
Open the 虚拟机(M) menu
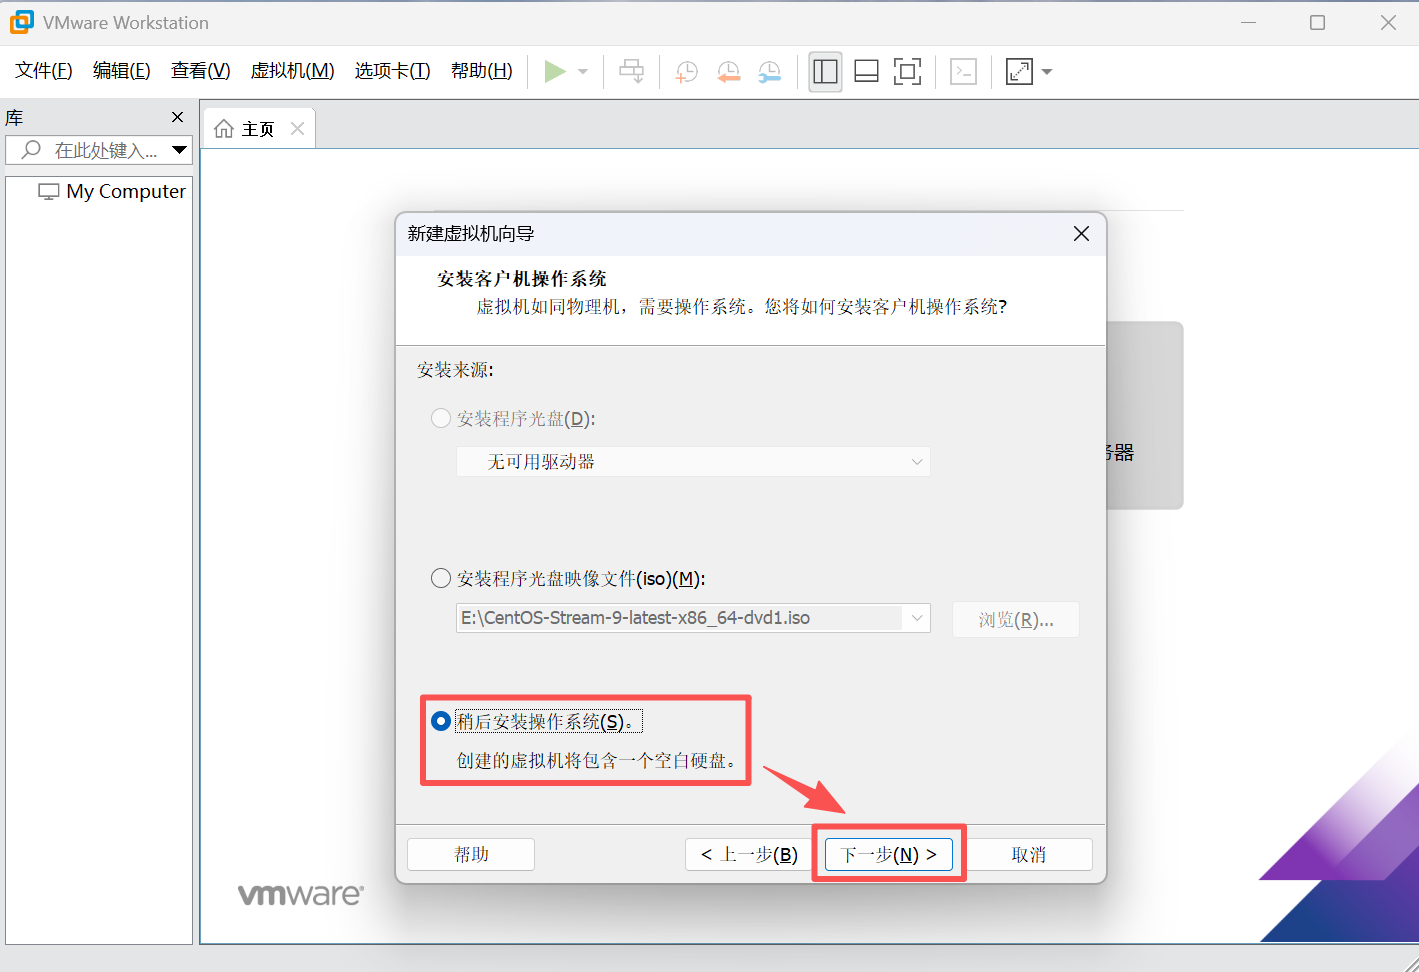point(292,71)
